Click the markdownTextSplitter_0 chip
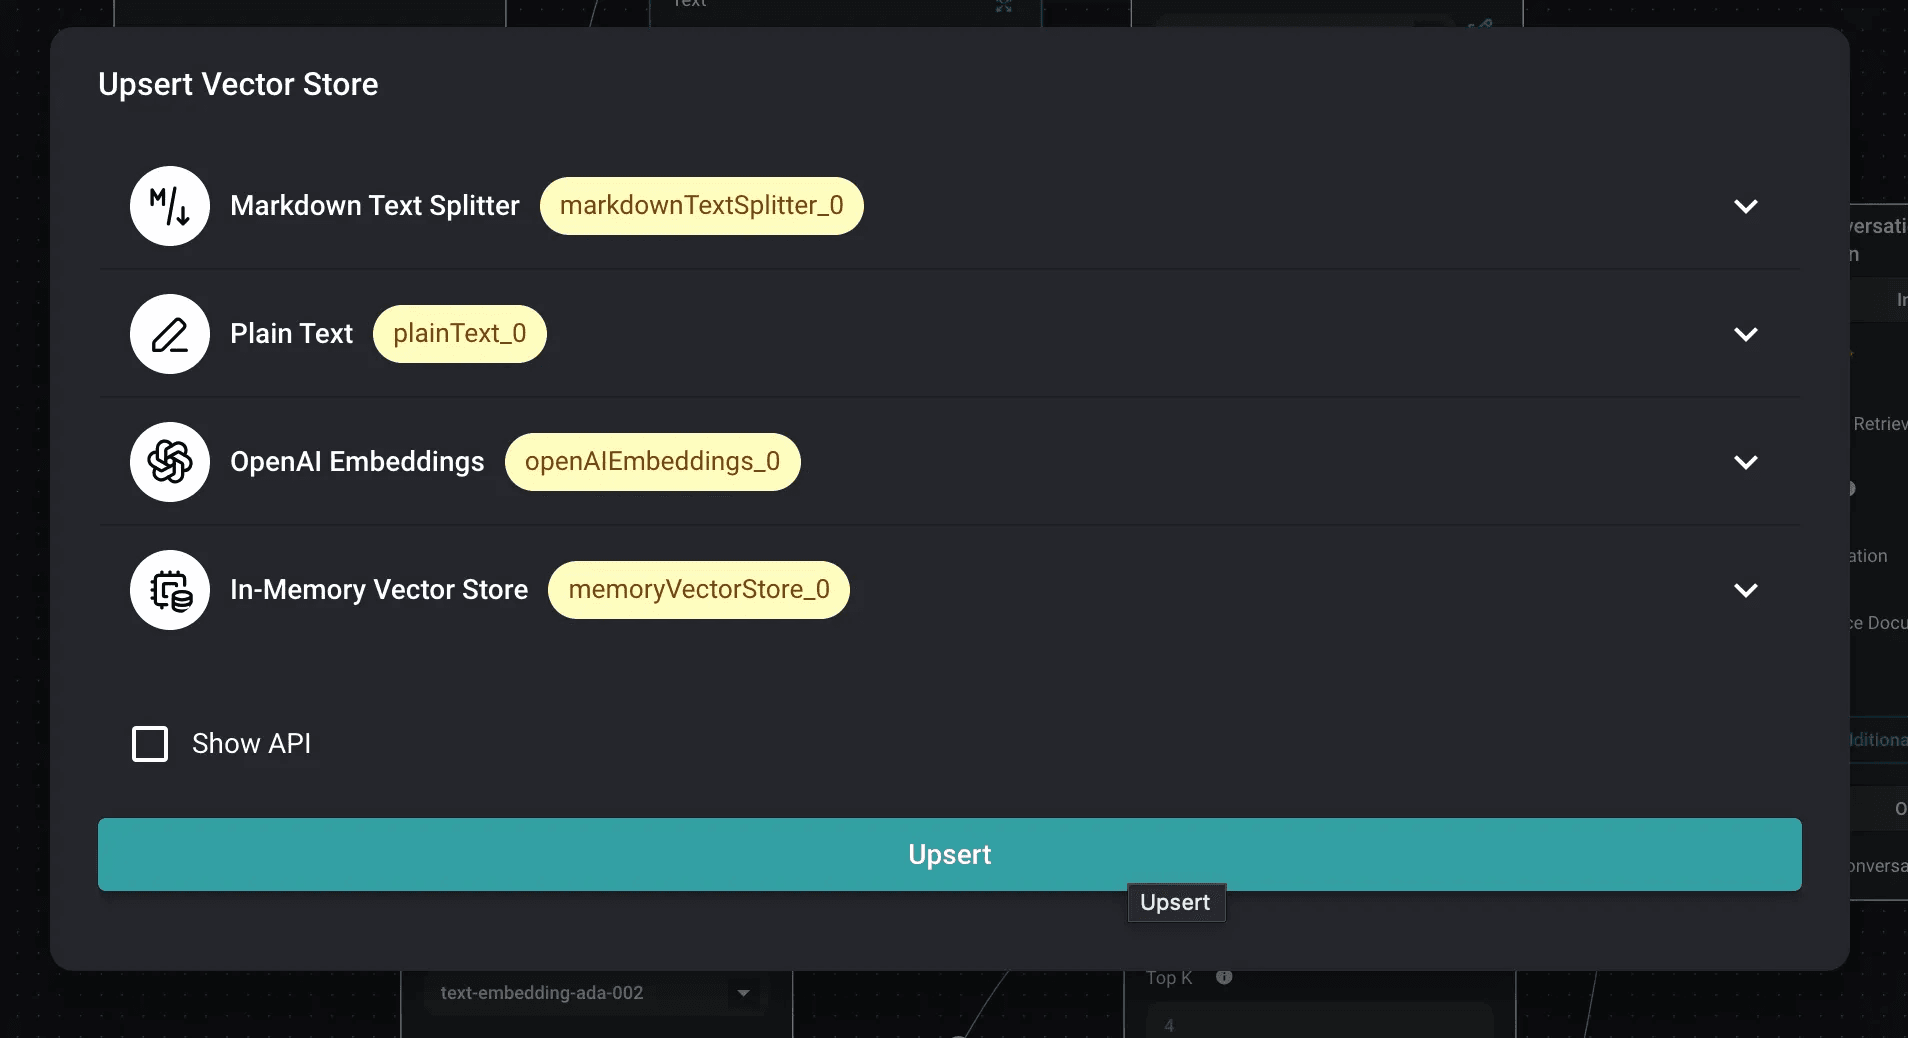1908x1038 pixels. tap(701, 206)
